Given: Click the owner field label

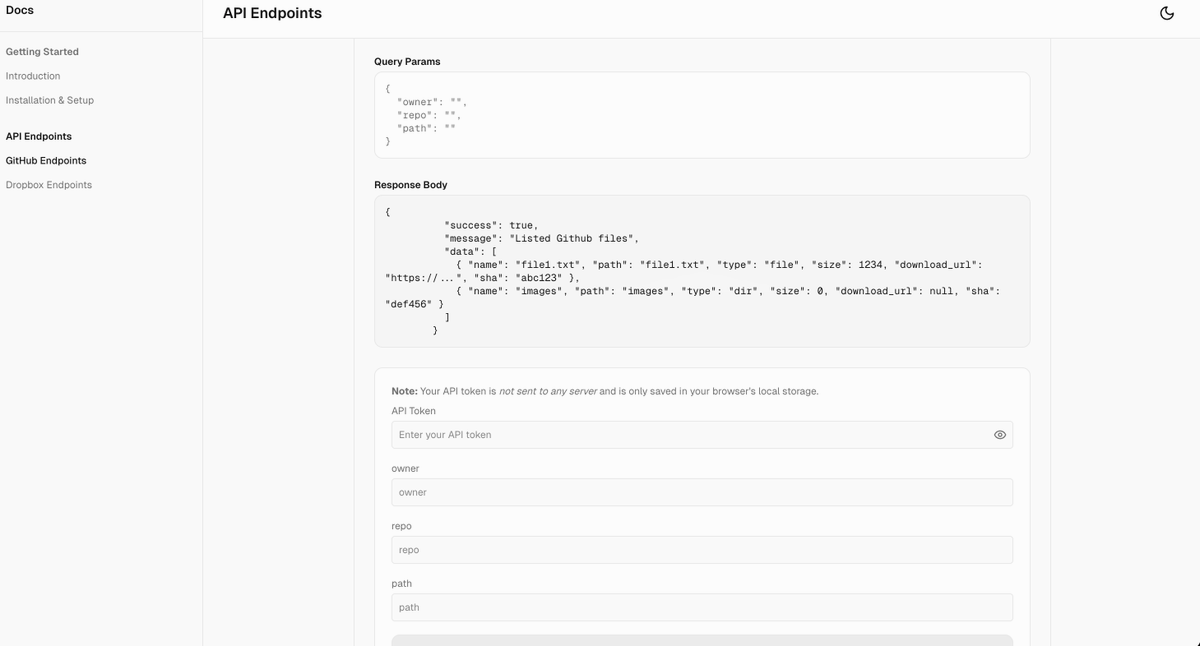Looking at the screenshot, I should click(405, 468).
